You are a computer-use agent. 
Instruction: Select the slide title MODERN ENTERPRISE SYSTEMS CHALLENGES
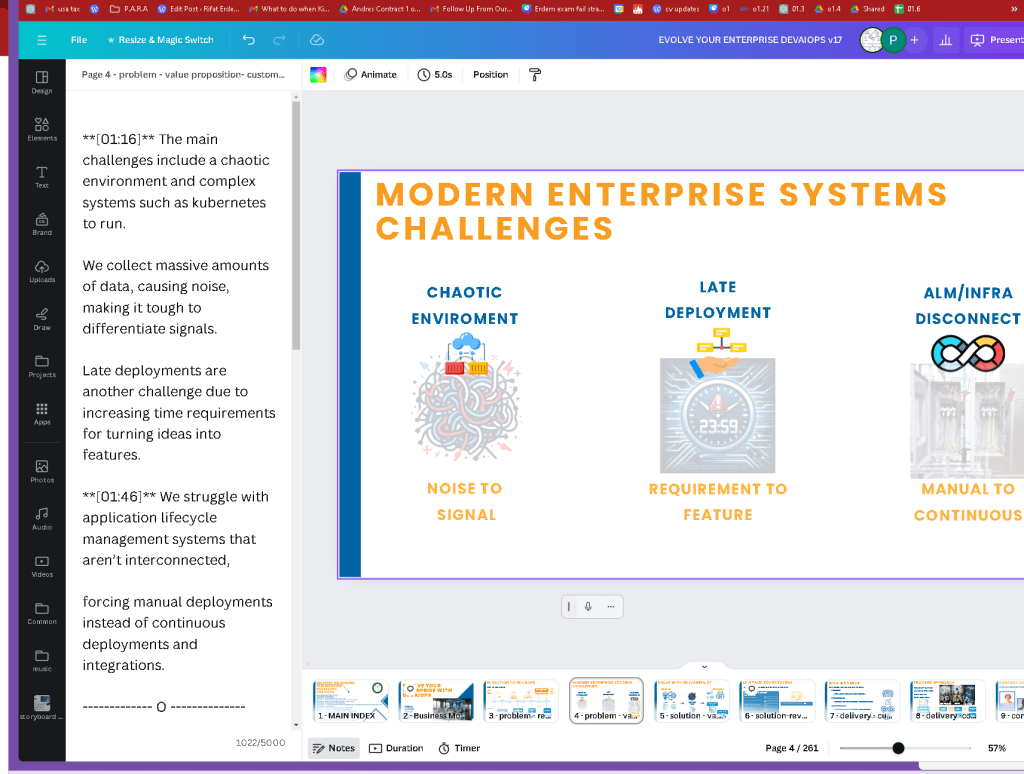click(x=661, y=211)
